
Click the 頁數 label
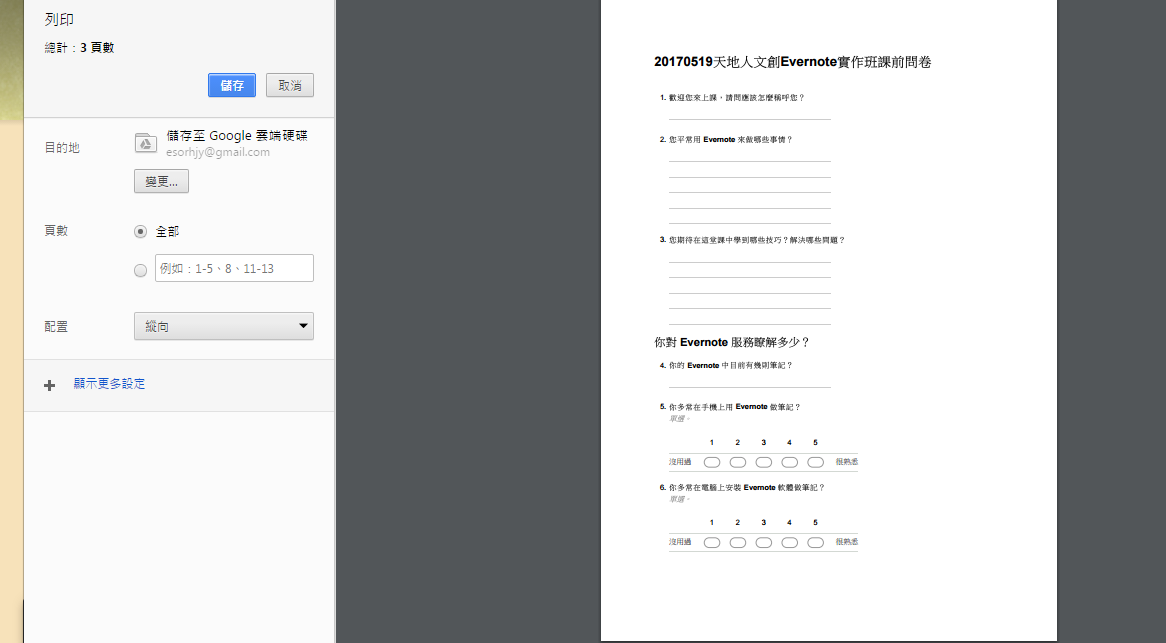(x=56, y=230)
